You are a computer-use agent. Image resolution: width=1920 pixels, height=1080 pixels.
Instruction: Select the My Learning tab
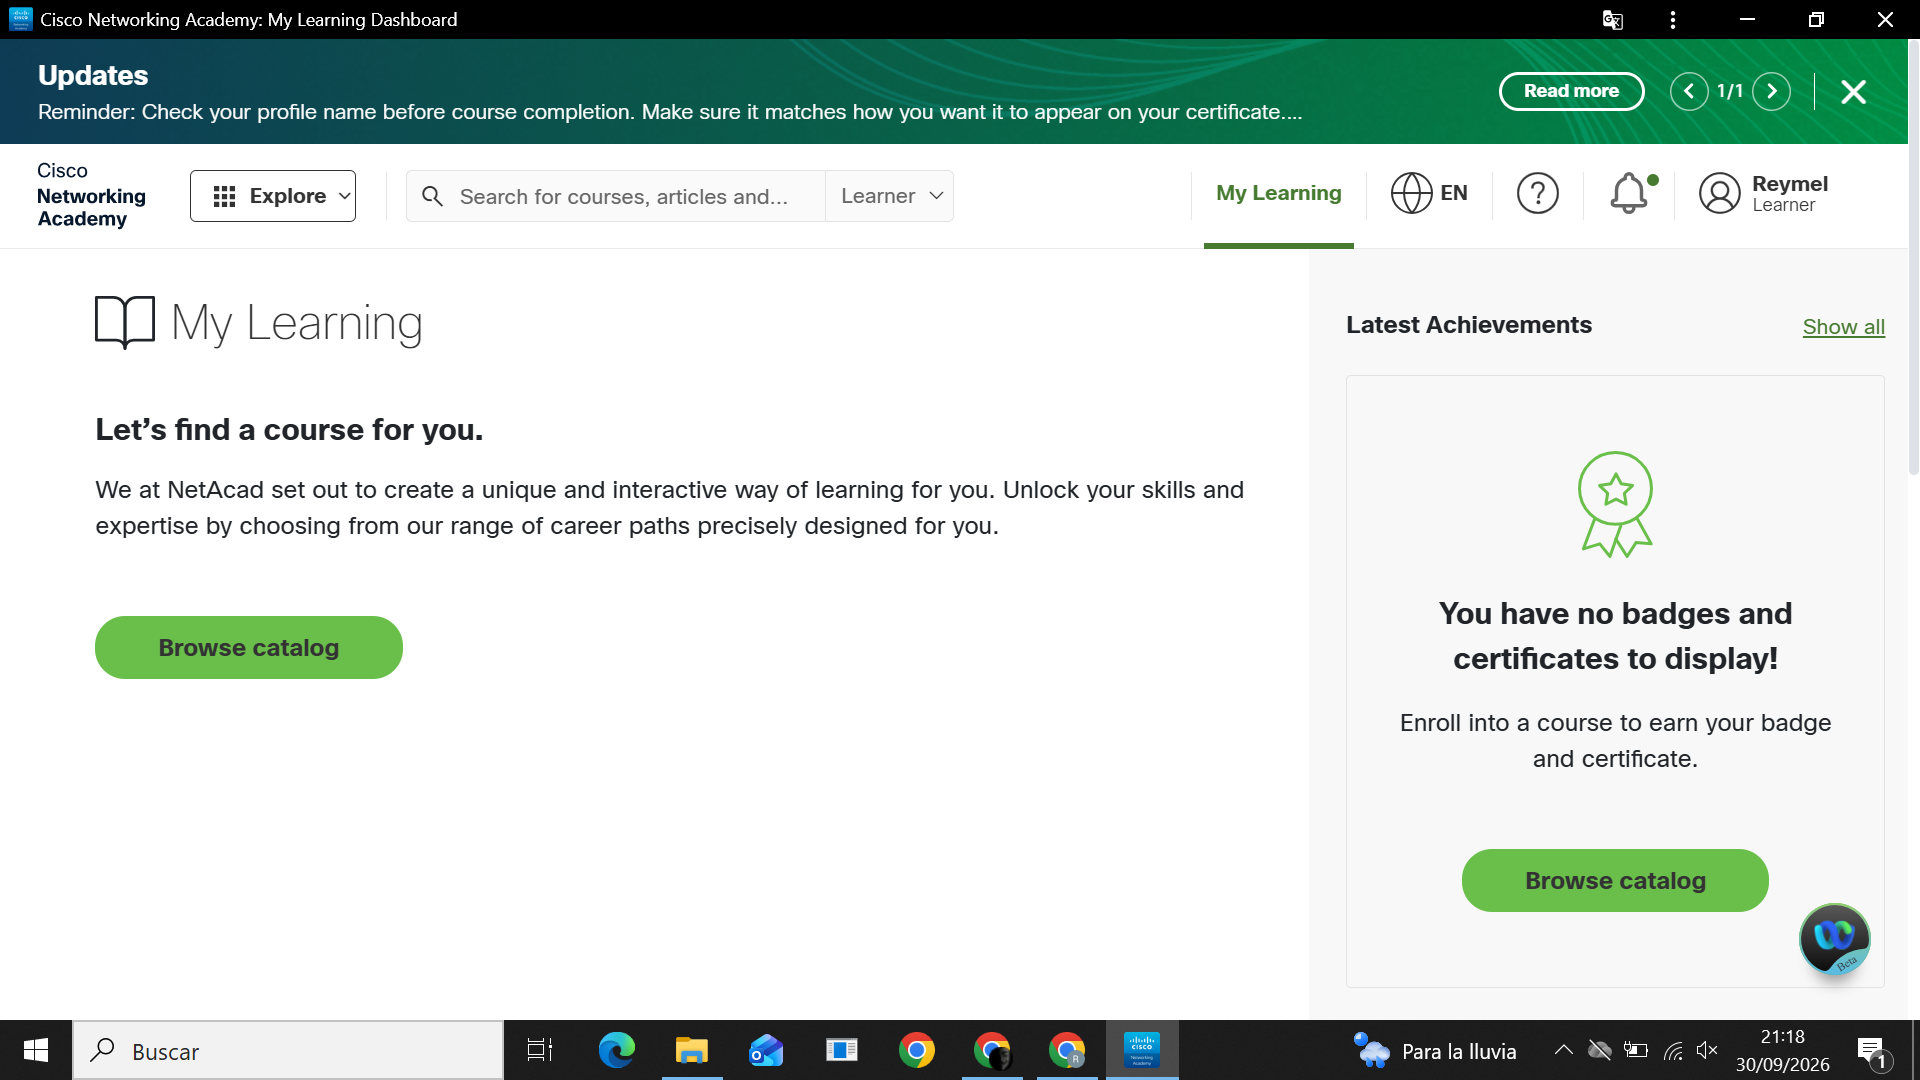[1278, 193]
